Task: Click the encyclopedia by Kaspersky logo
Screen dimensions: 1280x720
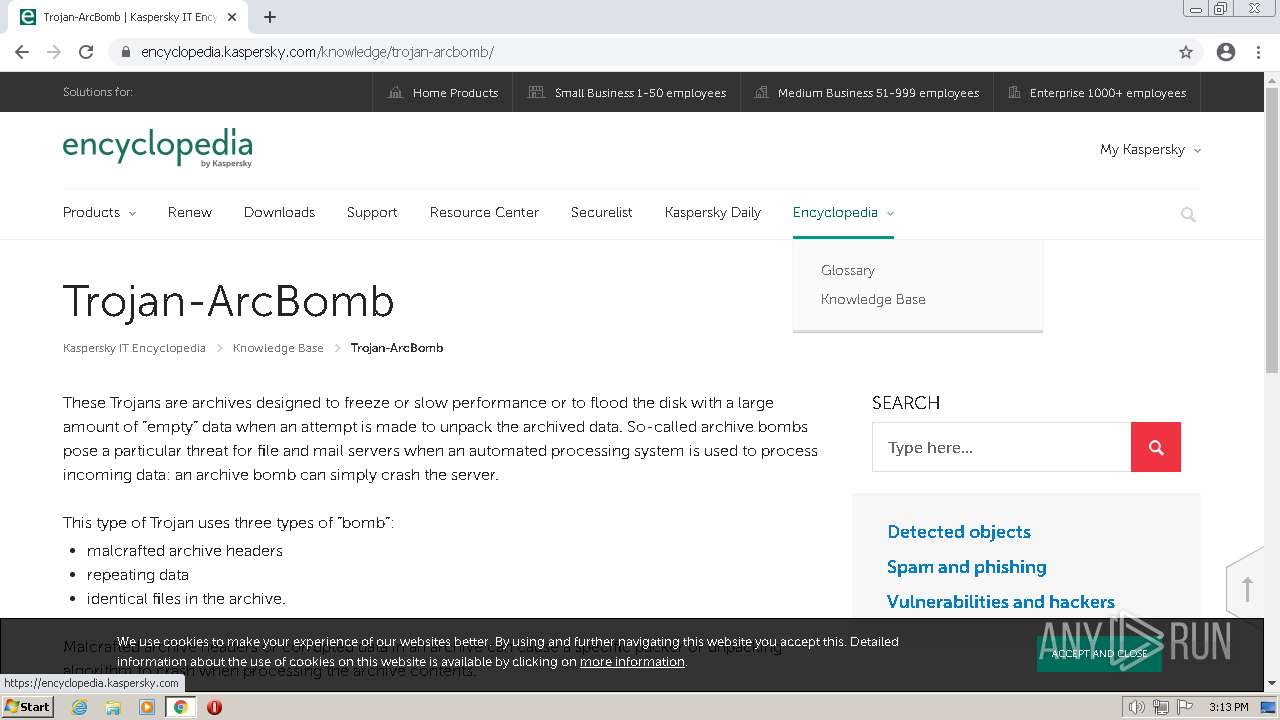Action: 157,147
